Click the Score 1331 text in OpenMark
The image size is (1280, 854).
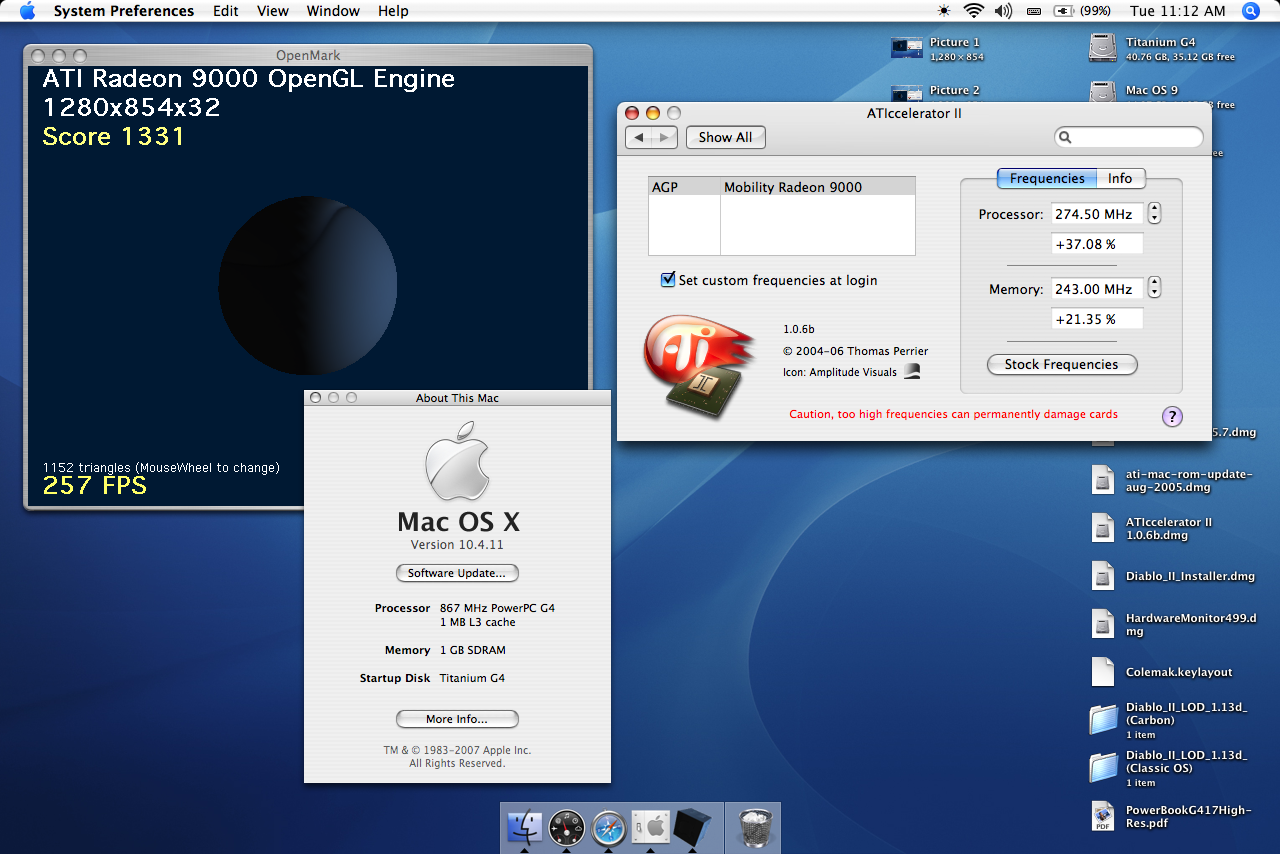[114, 137]
